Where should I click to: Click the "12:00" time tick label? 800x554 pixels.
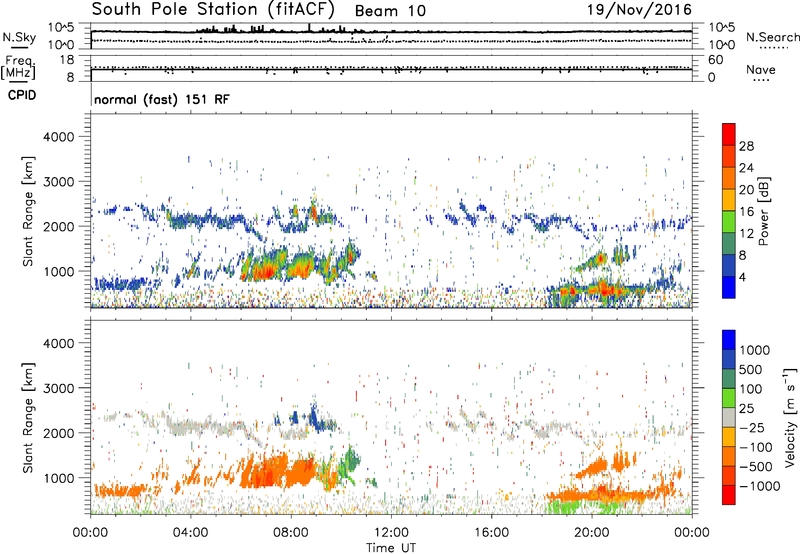391,533
